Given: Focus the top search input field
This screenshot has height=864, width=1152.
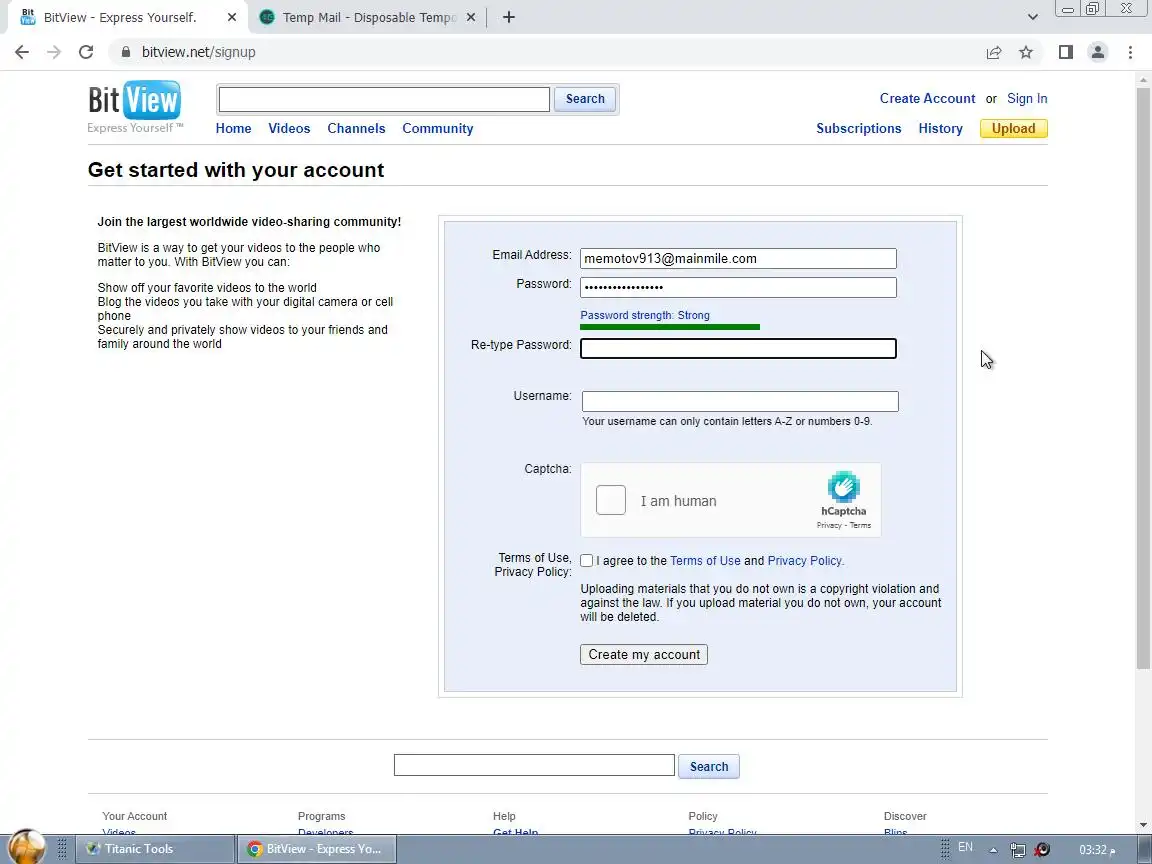Looking at the screenshot, I should point(384,99).
